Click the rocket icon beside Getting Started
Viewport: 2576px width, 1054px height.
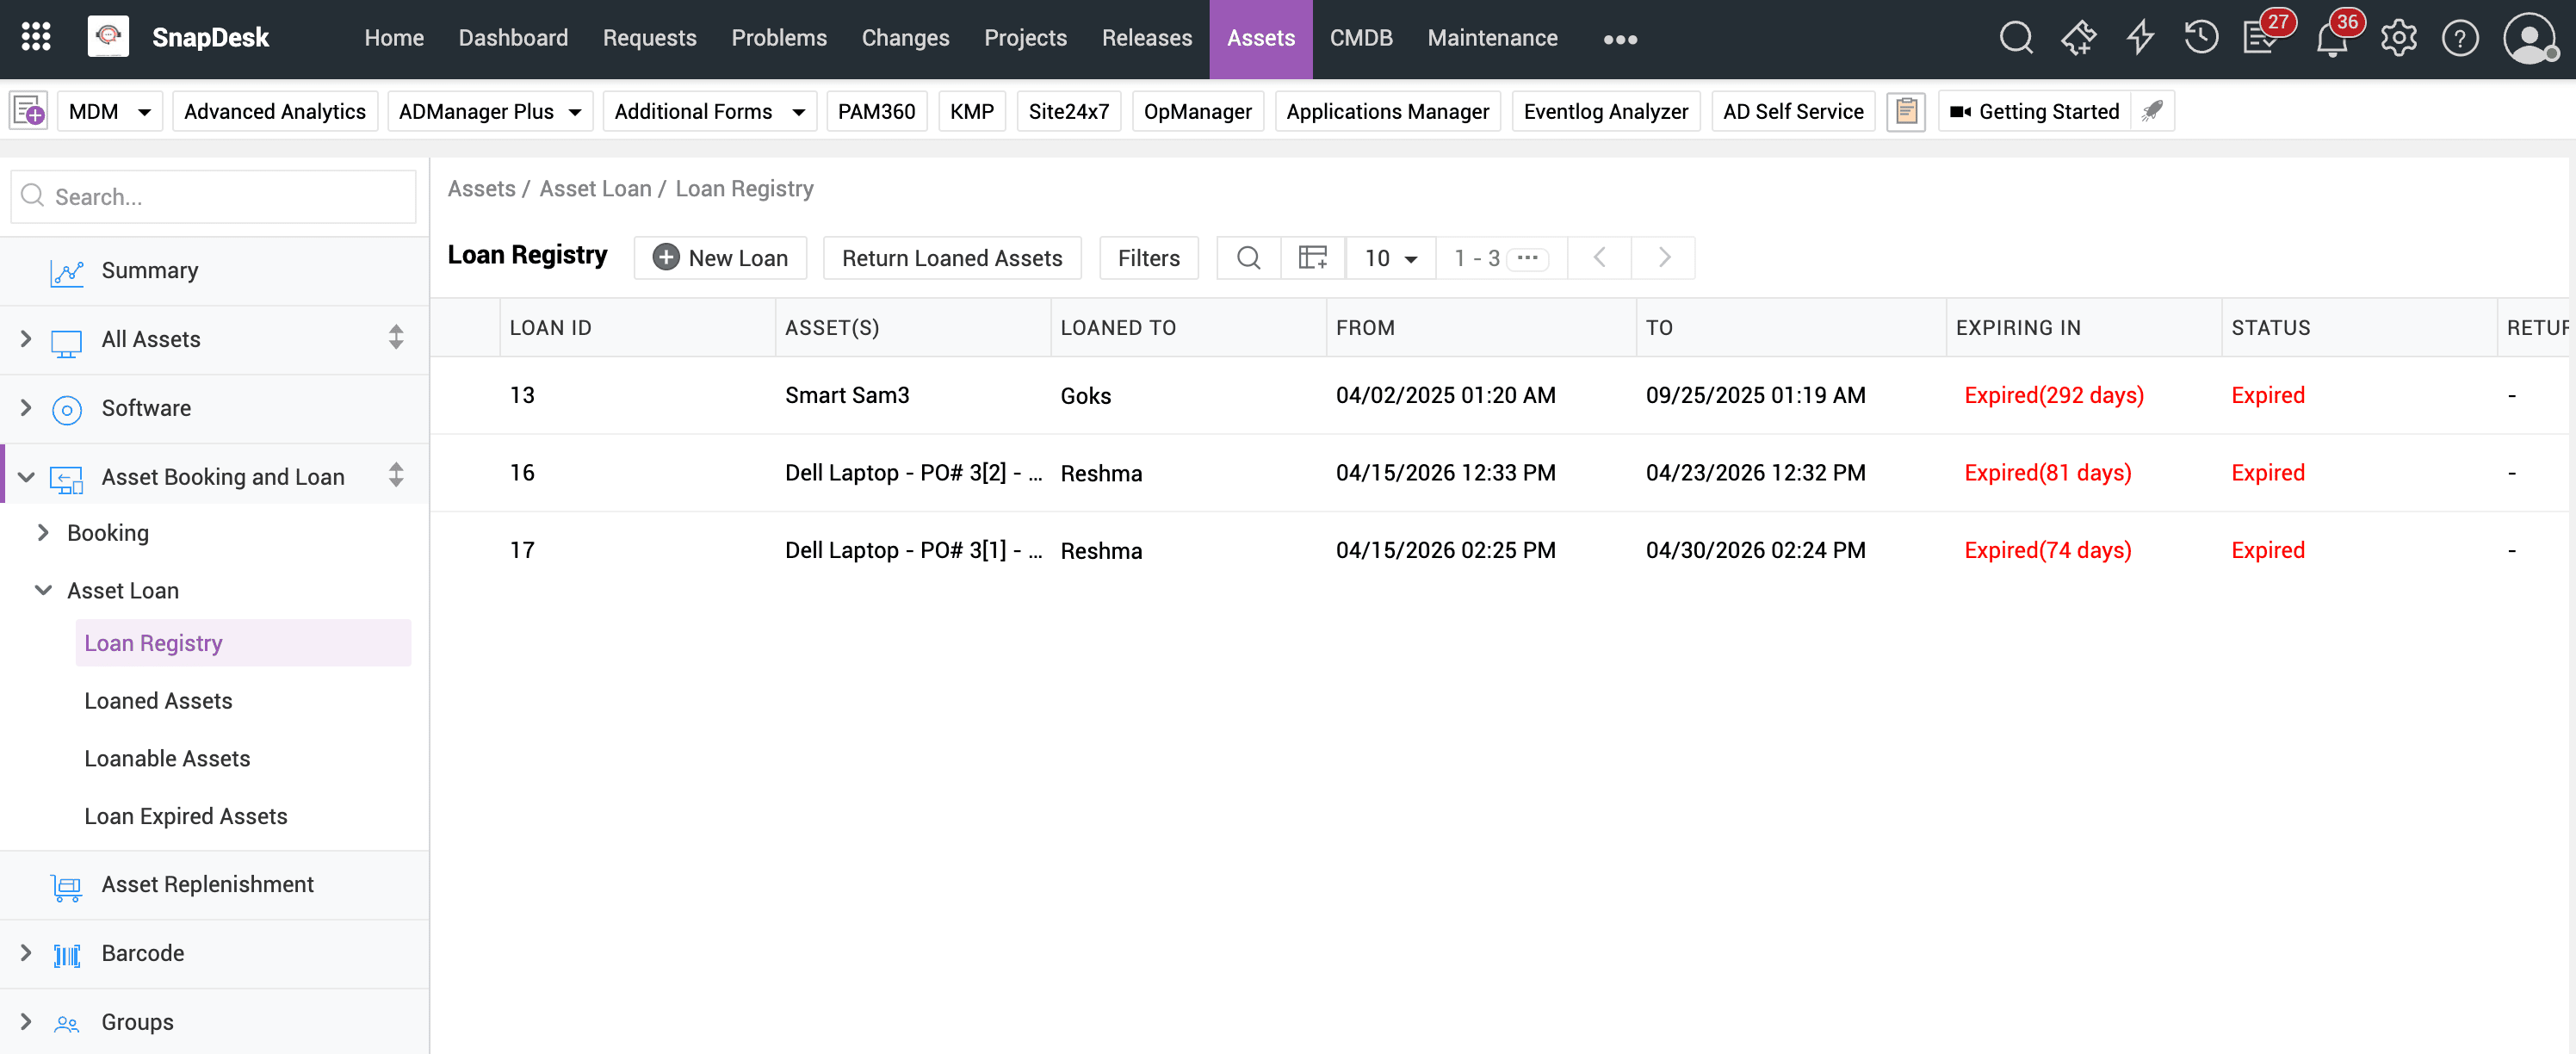coord(2153,111)
